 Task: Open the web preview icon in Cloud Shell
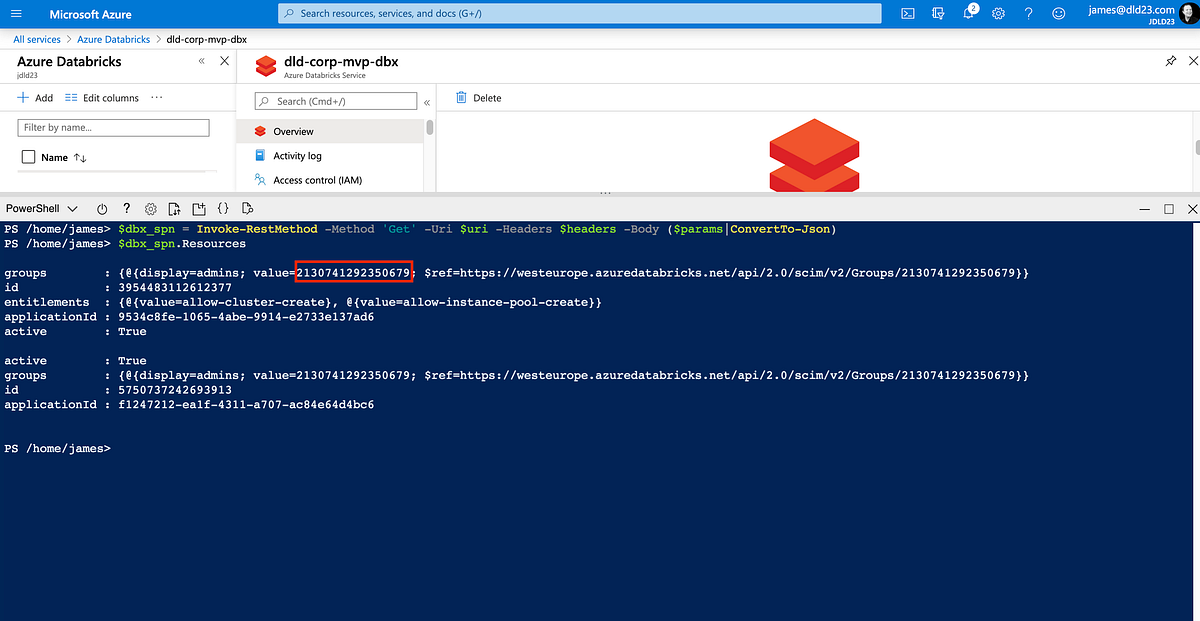pos(247,208)
